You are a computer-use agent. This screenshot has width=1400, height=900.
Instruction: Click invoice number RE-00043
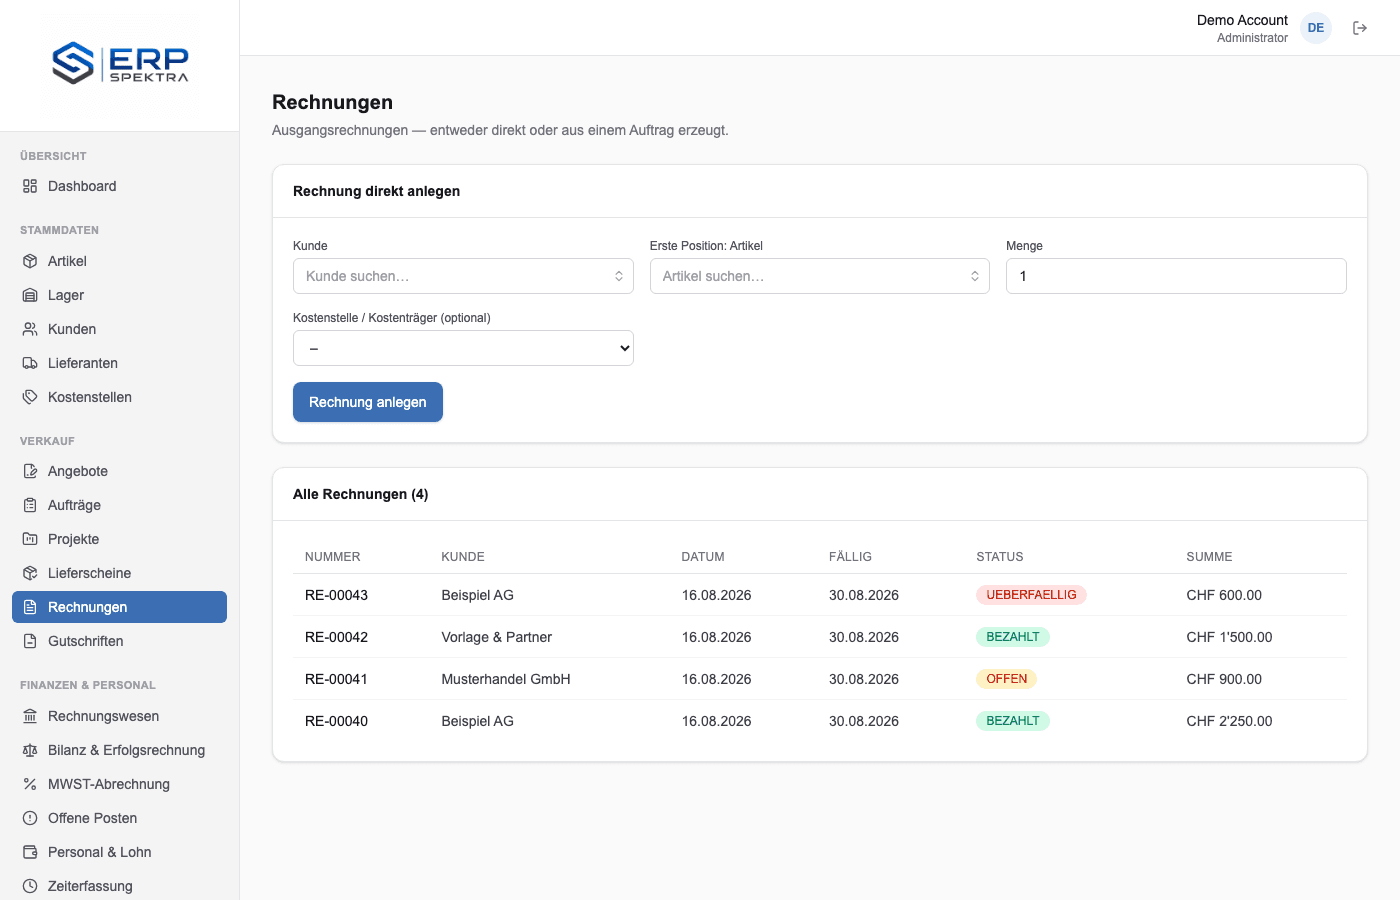(336, 595)
